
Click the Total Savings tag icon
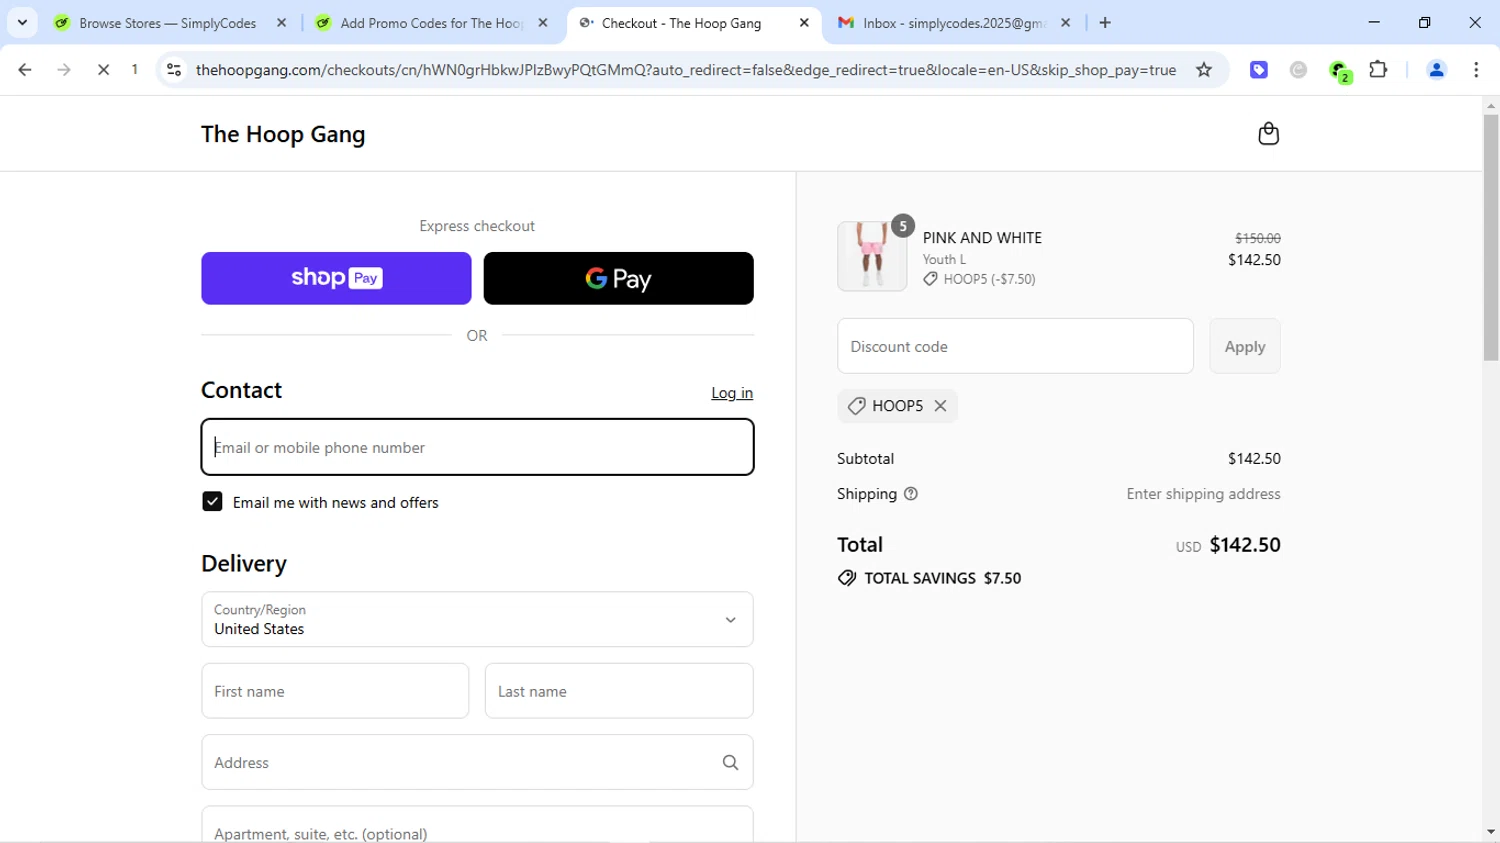click(x=847, y=578)
